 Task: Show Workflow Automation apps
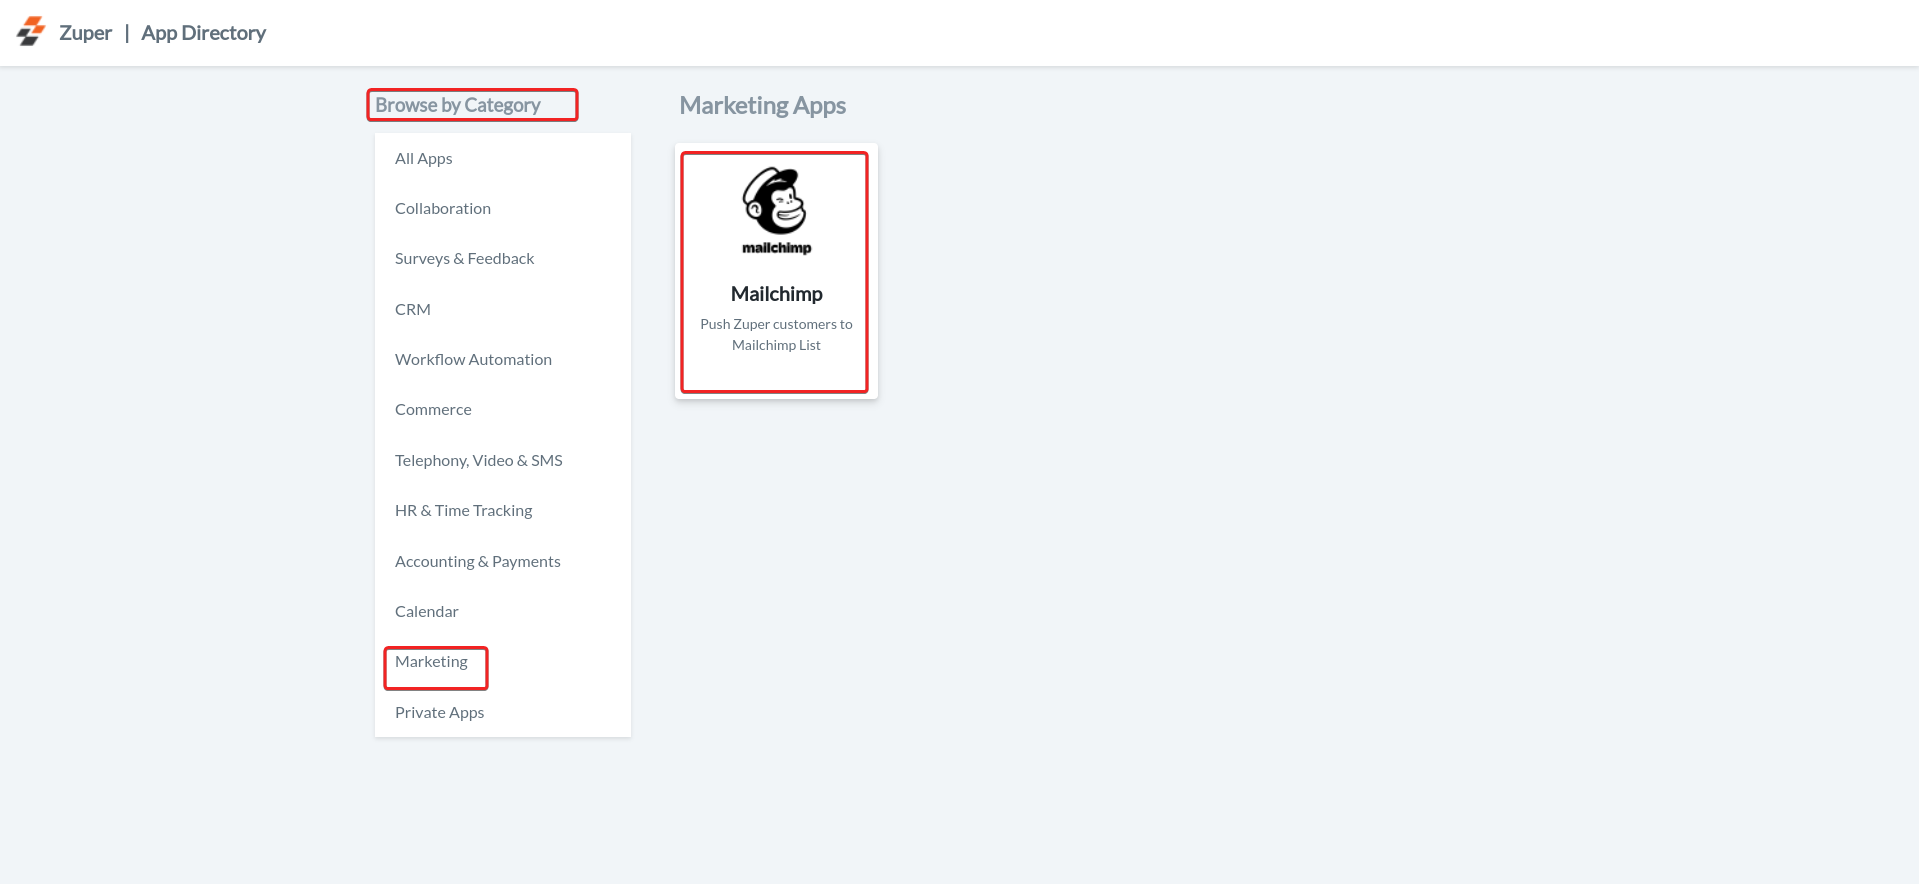pyautogui.click(x=473, y=360)
